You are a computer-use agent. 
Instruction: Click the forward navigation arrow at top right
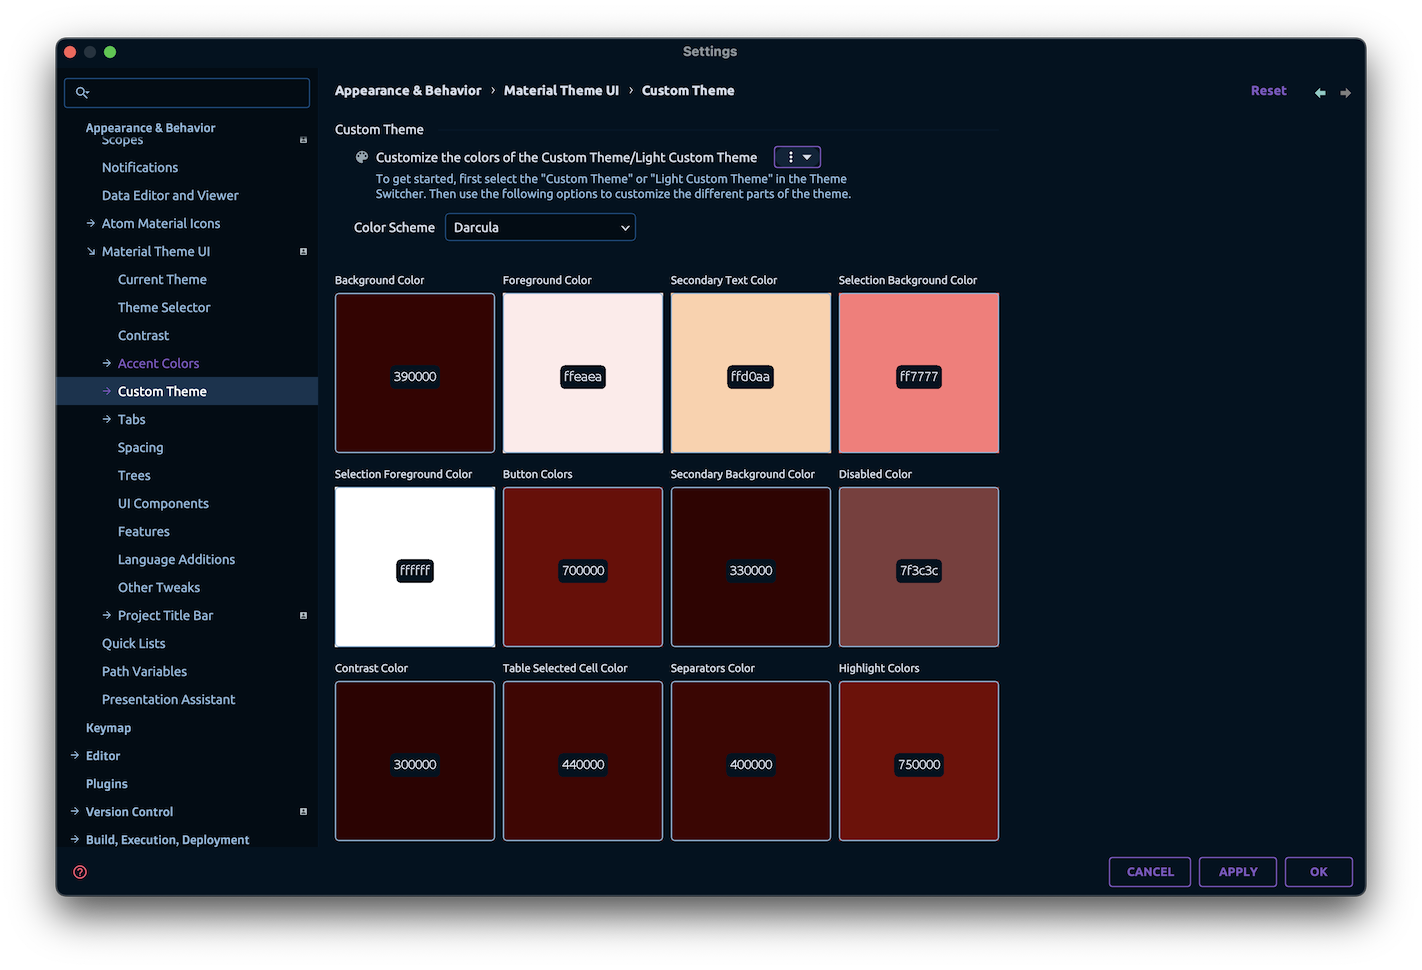coord(1345,92)
